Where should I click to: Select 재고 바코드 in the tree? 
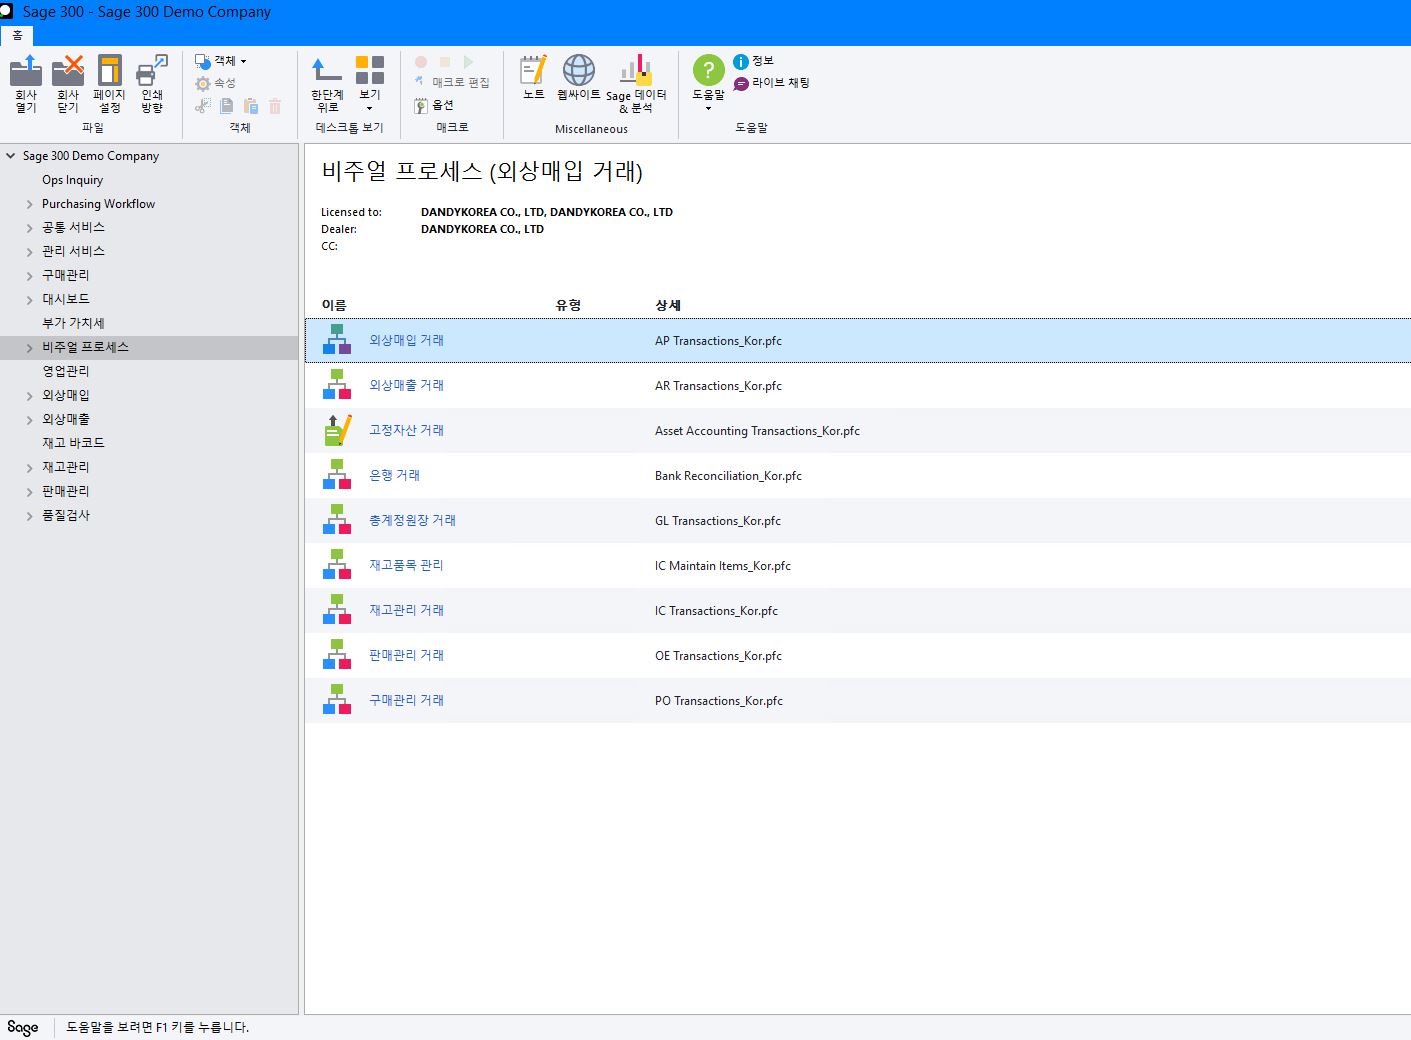point(73,443)
